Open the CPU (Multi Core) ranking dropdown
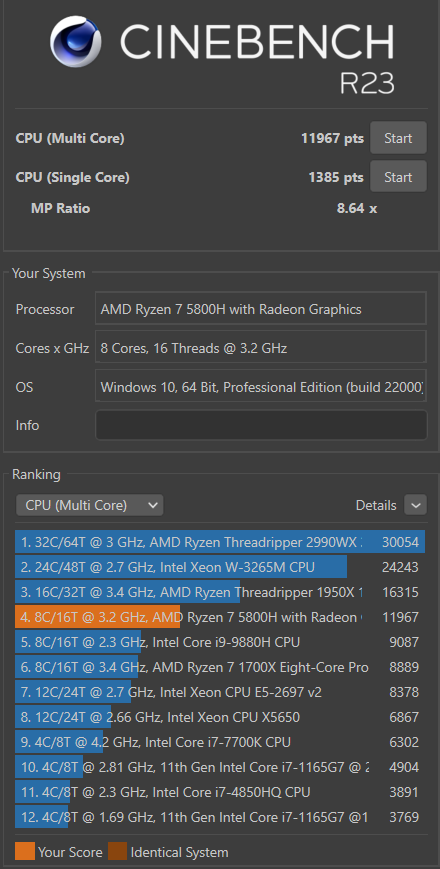The width and height of the screenshot is (440, 869). [89, 505]
